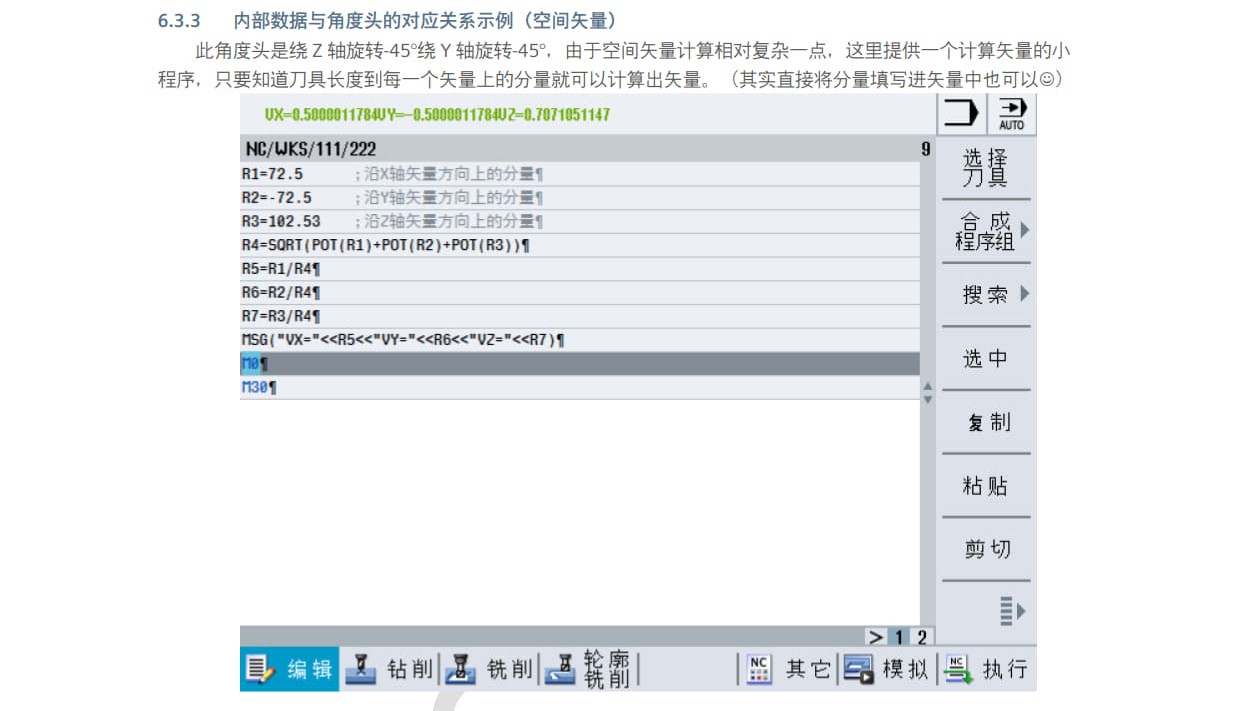Select the line R3=102.53
Viewport: 1239px width, 711px height.
(x=579, y=222)
